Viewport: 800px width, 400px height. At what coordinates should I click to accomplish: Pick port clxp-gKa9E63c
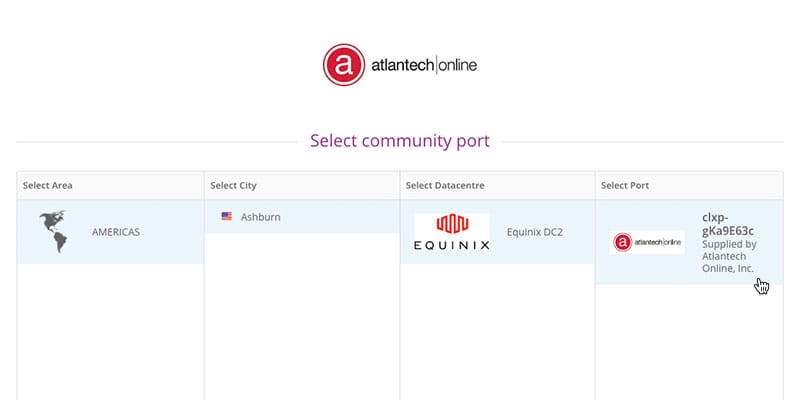(x=728, y=224)
